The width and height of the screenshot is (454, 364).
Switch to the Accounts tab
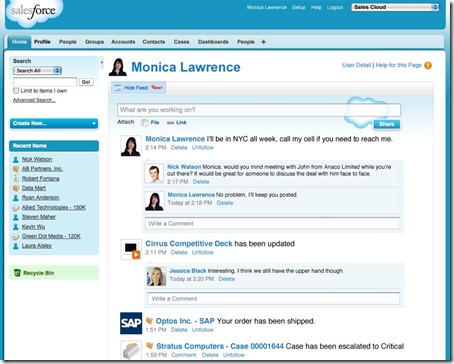[x=123, y=42]
